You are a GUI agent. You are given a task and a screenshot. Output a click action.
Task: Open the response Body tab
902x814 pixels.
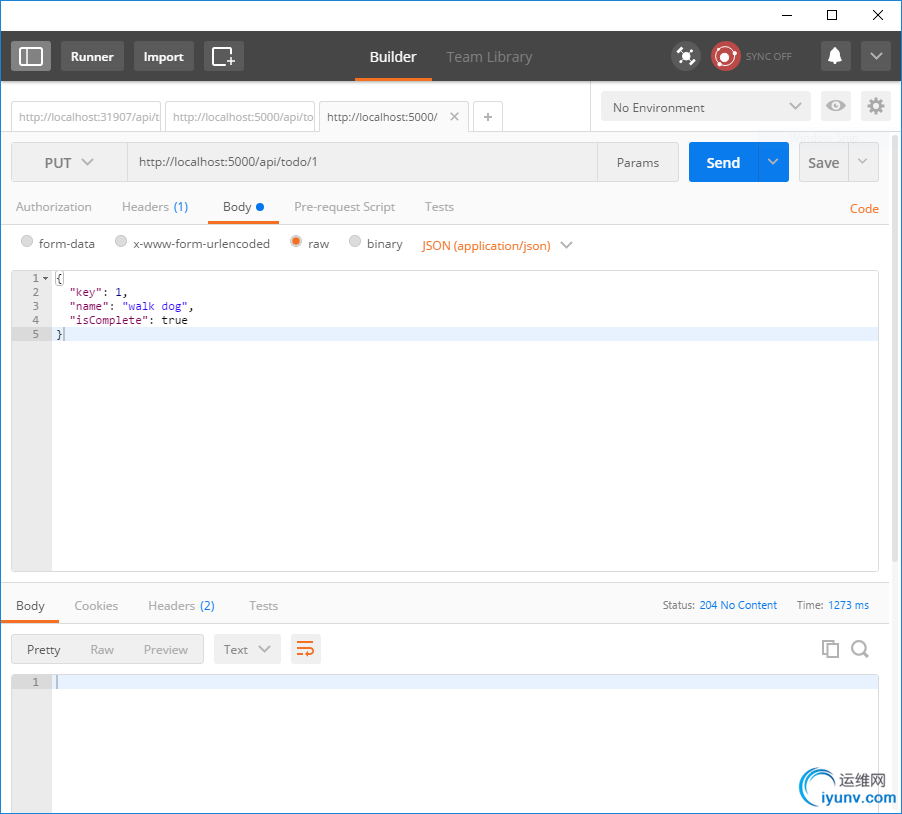pos(30,606)
